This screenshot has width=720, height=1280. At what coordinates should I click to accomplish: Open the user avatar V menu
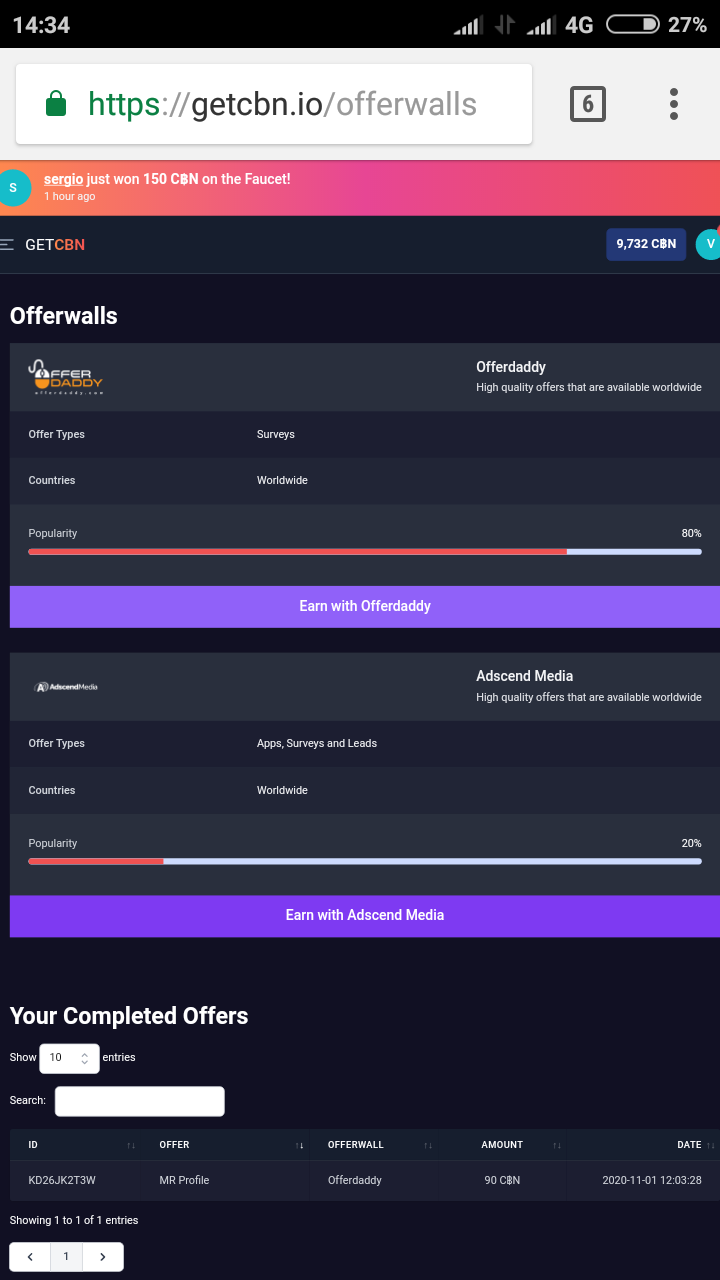tap(709, 244)
